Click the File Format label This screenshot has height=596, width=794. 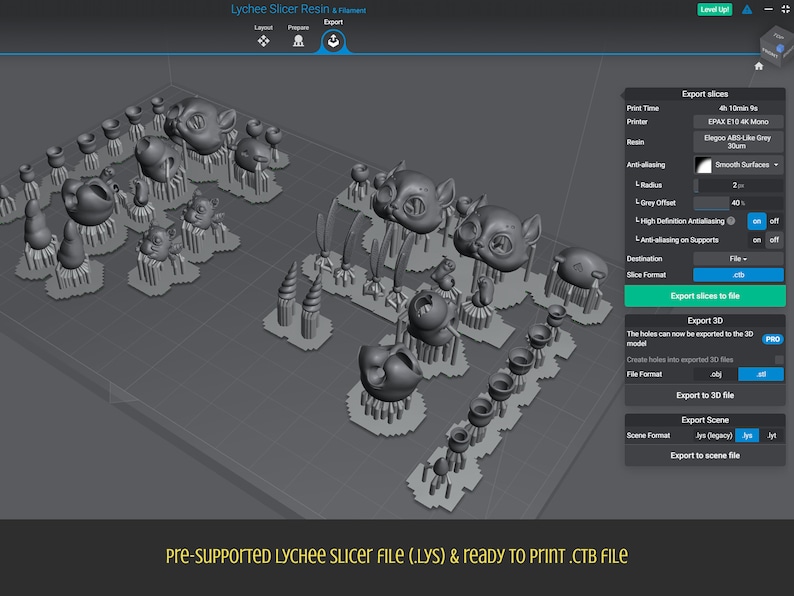tap(644, 374)
